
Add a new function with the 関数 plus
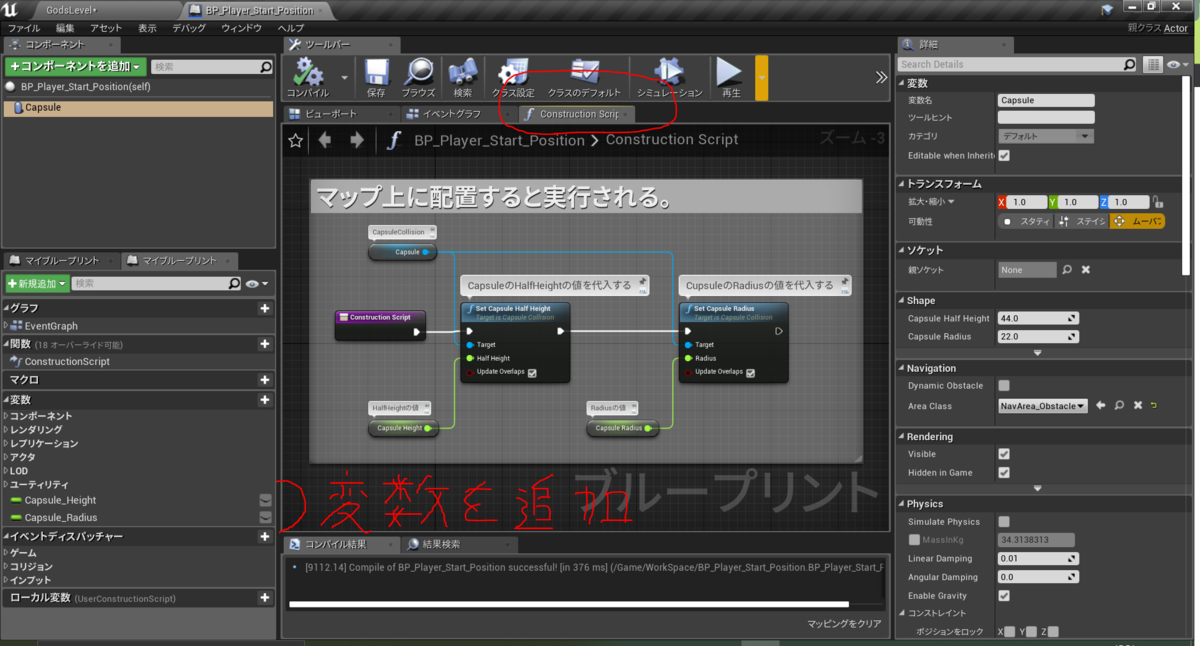tap(264, 344)
